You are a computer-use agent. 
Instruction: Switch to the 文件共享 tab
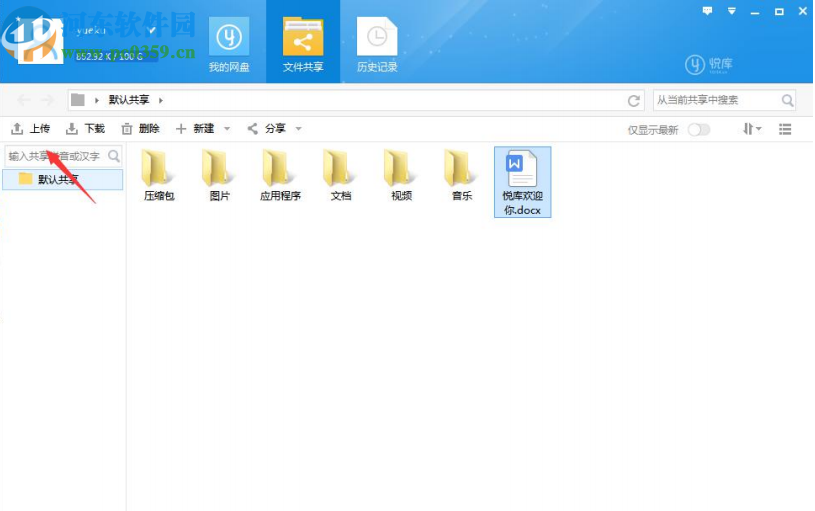(303, 44)
